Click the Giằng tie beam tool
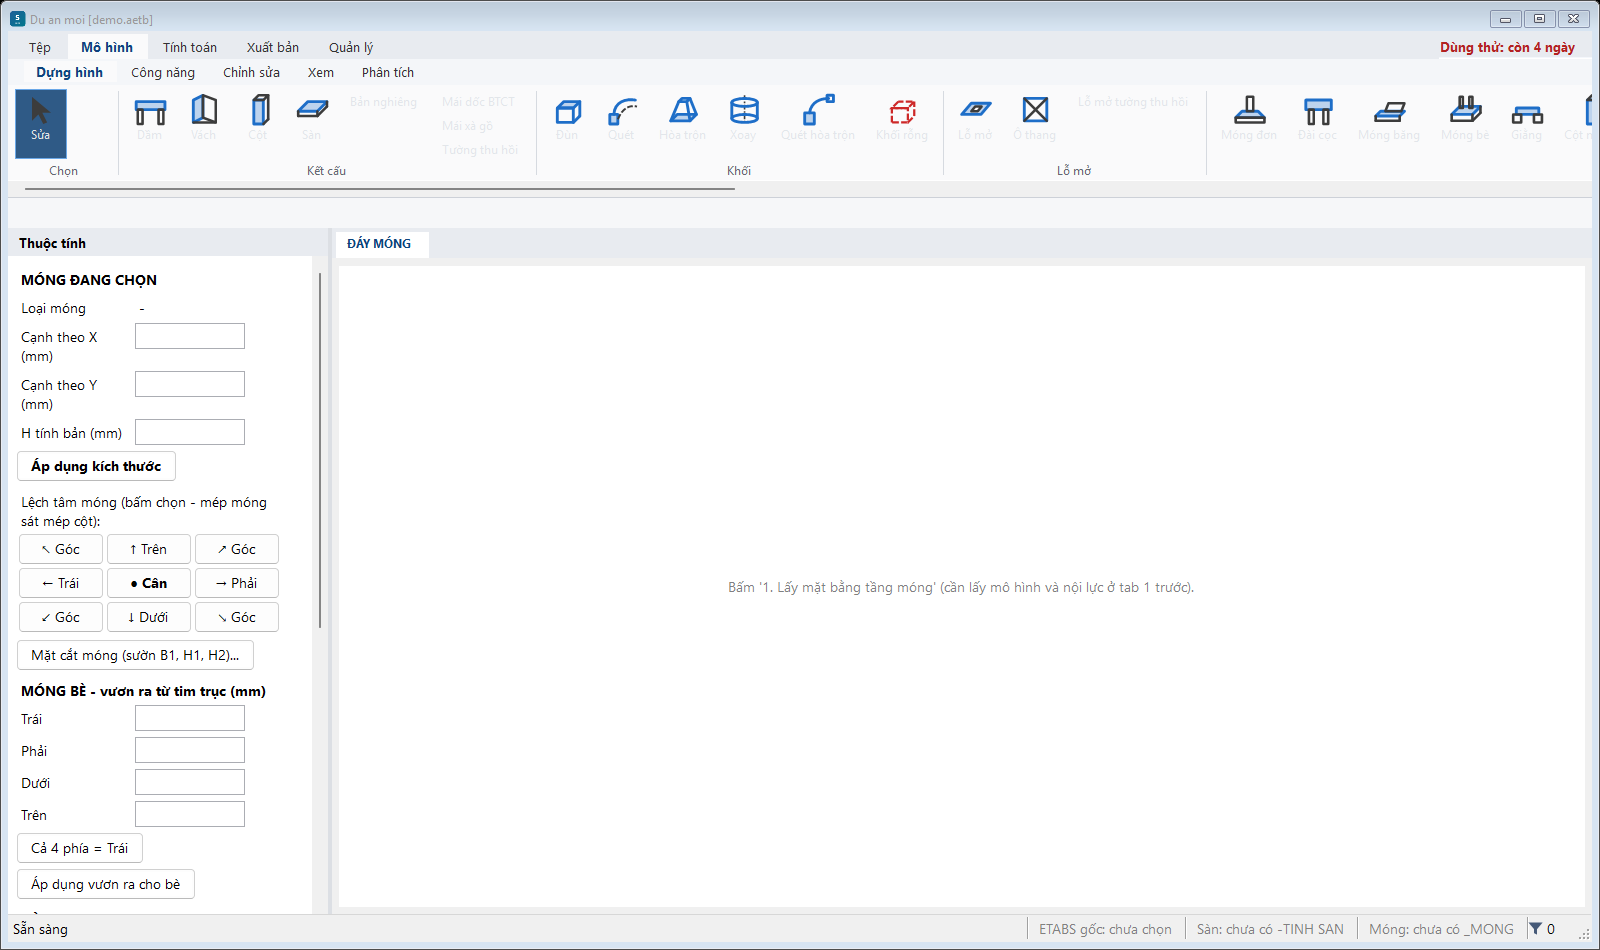 click(1527, 119)
